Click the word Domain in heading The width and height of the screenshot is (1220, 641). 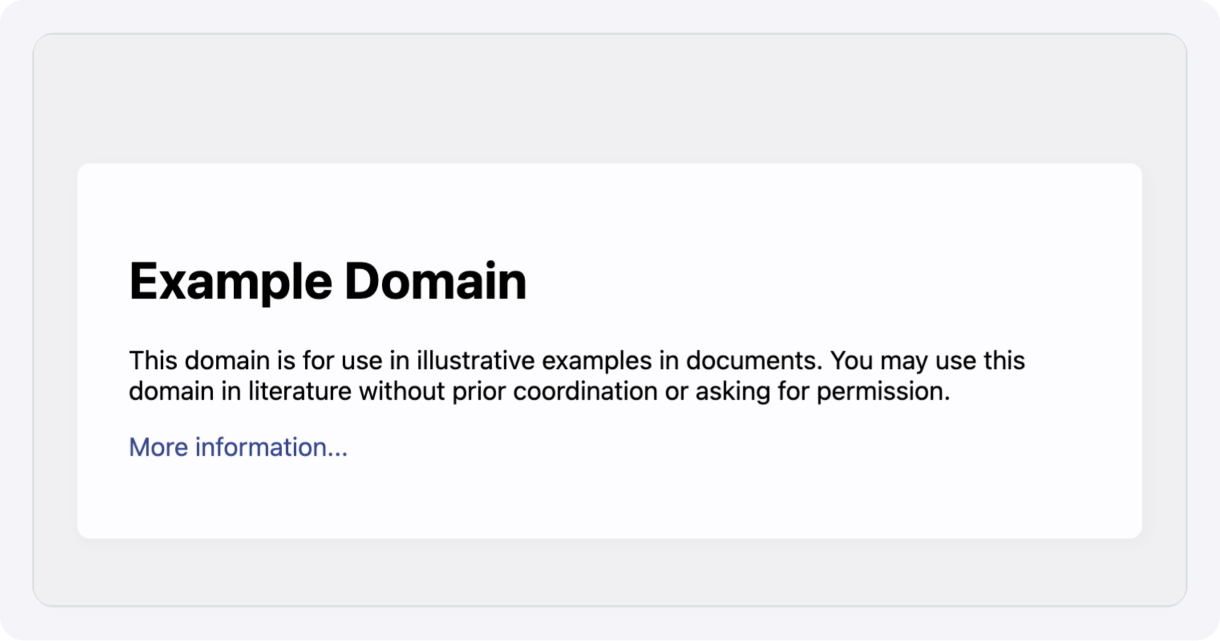[x=436, y=281]
